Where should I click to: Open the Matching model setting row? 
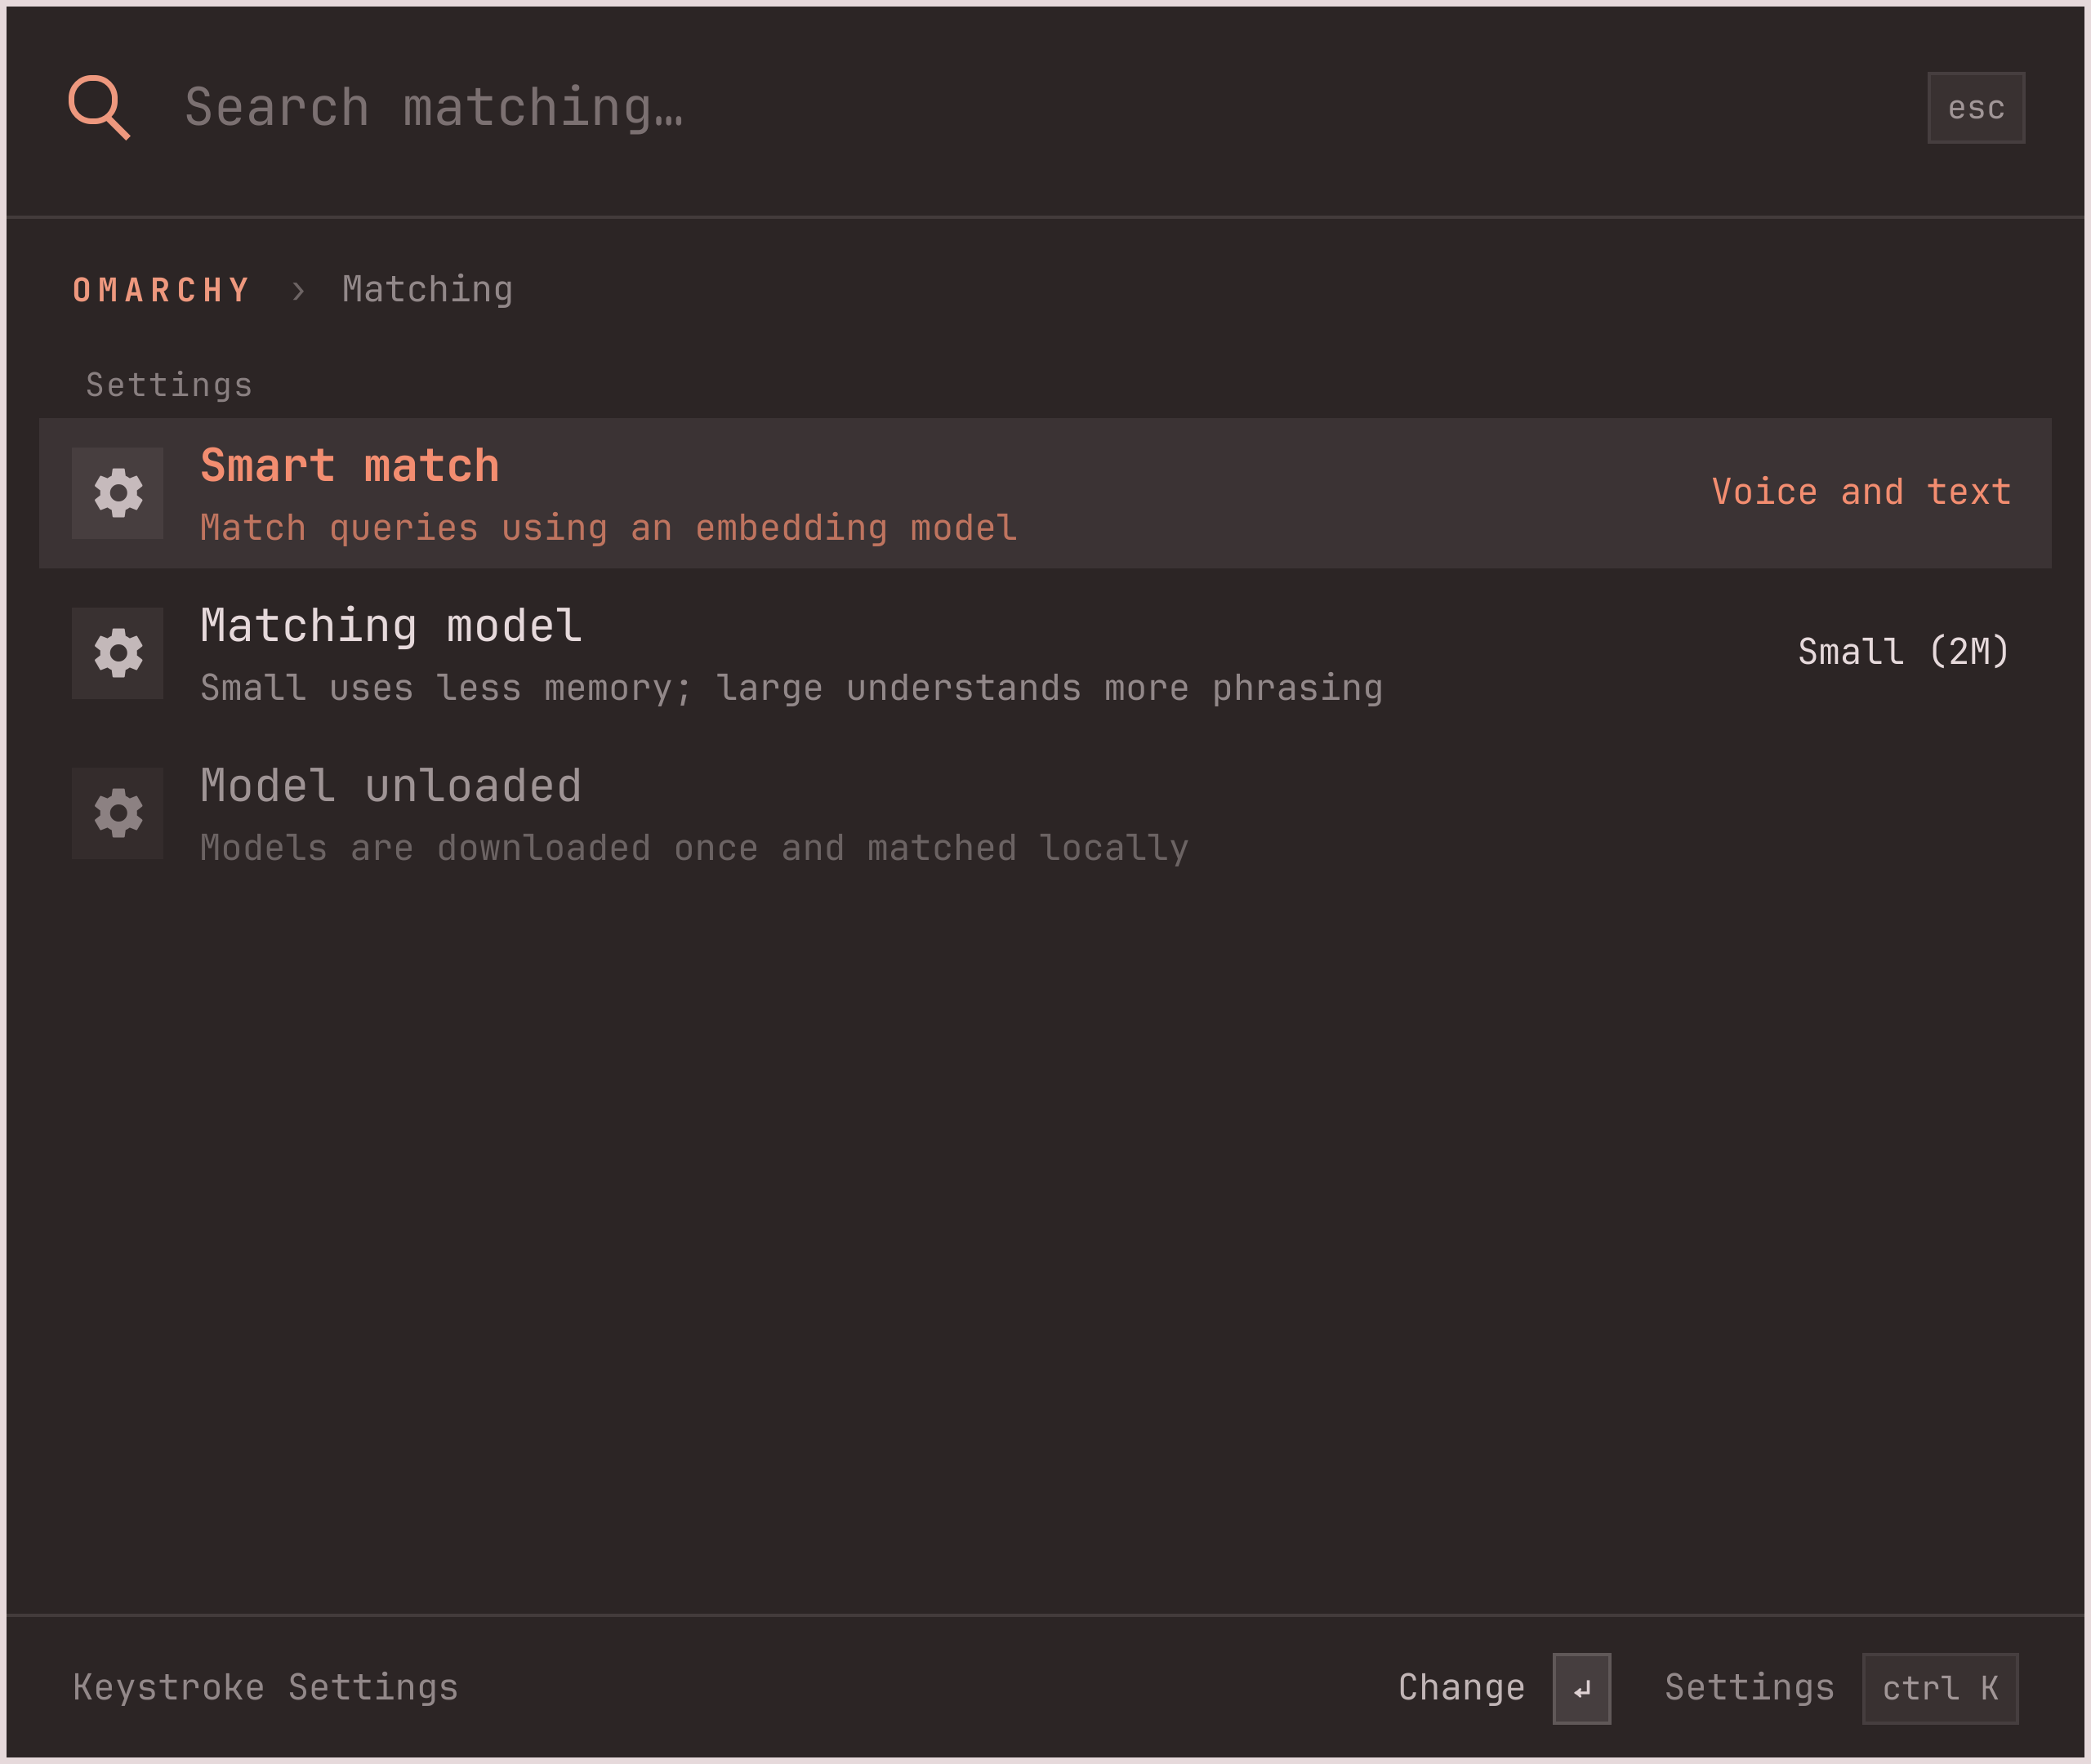coord(1045,653)
